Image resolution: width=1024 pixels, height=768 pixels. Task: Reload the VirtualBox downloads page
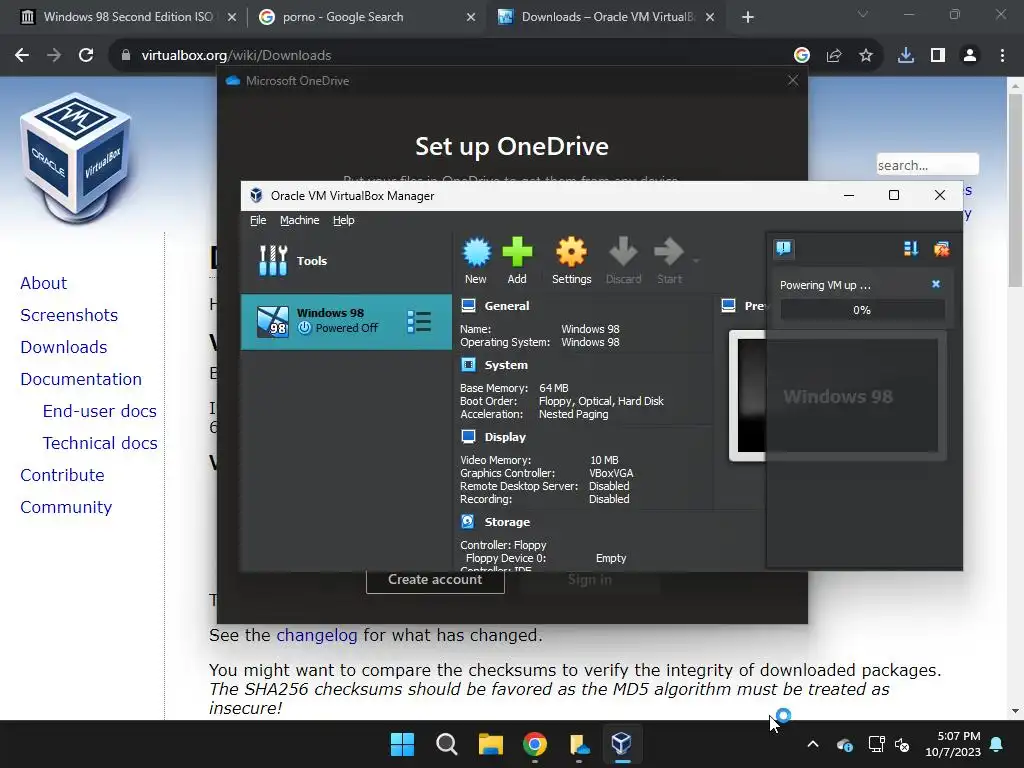[86, 56]
